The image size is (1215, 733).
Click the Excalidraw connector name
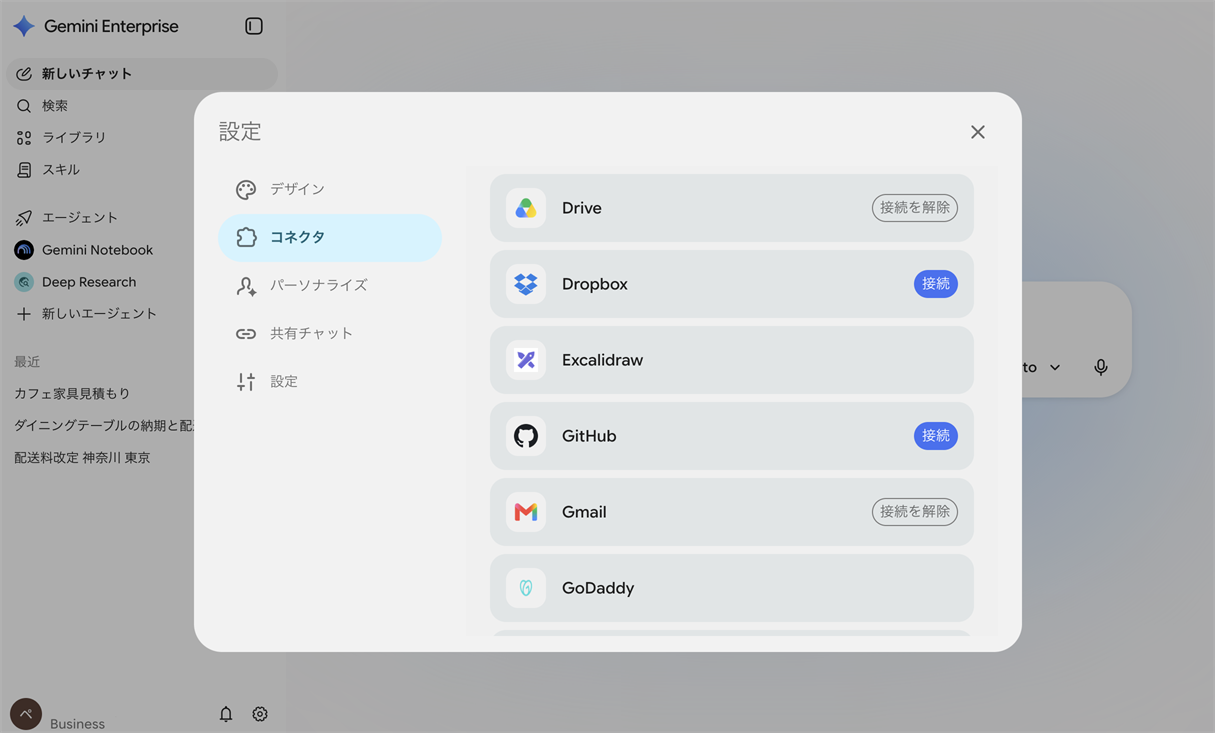602,360
